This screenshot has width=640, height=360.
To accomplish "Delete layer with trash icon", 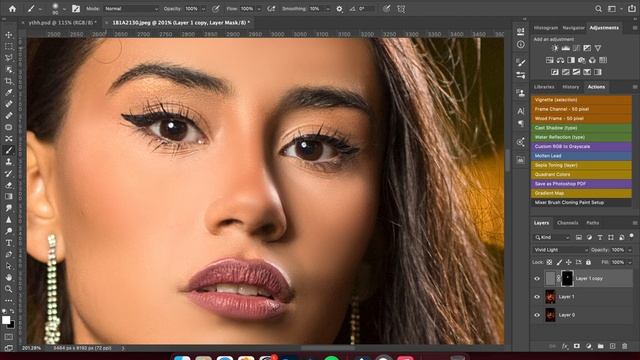I will point(624,346).
